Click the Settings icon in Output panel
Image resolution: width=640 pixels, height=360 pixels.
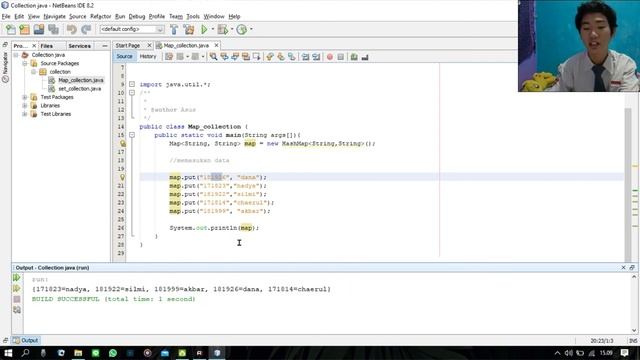point(17,310)
